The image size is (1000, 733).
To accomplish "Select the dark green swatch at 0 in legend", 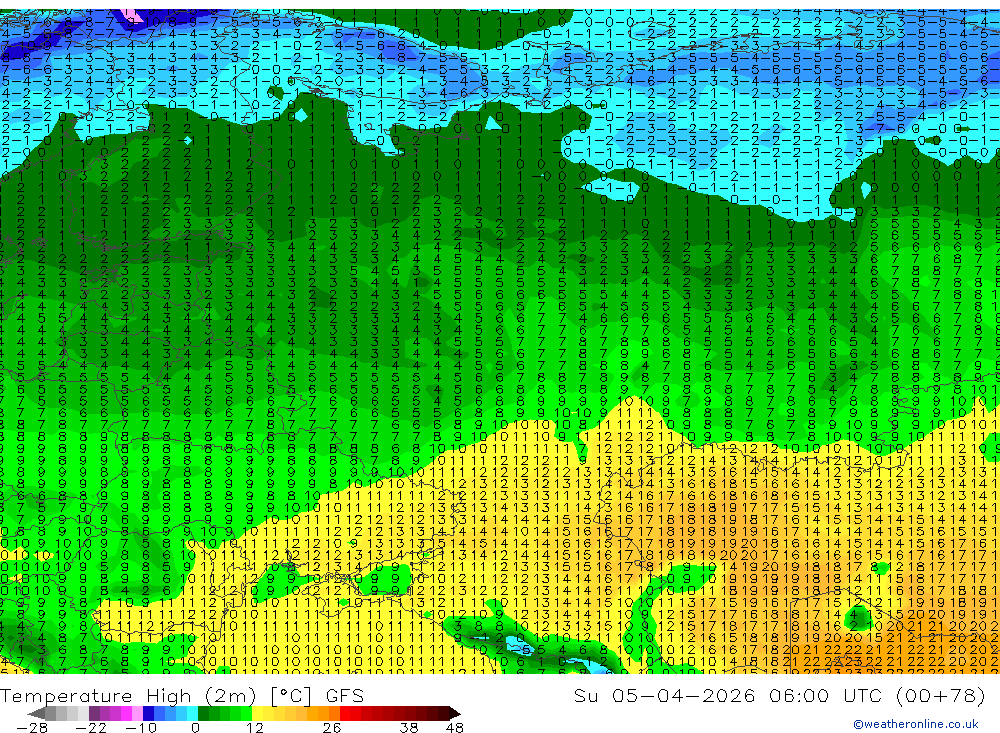I will (203, 714).
